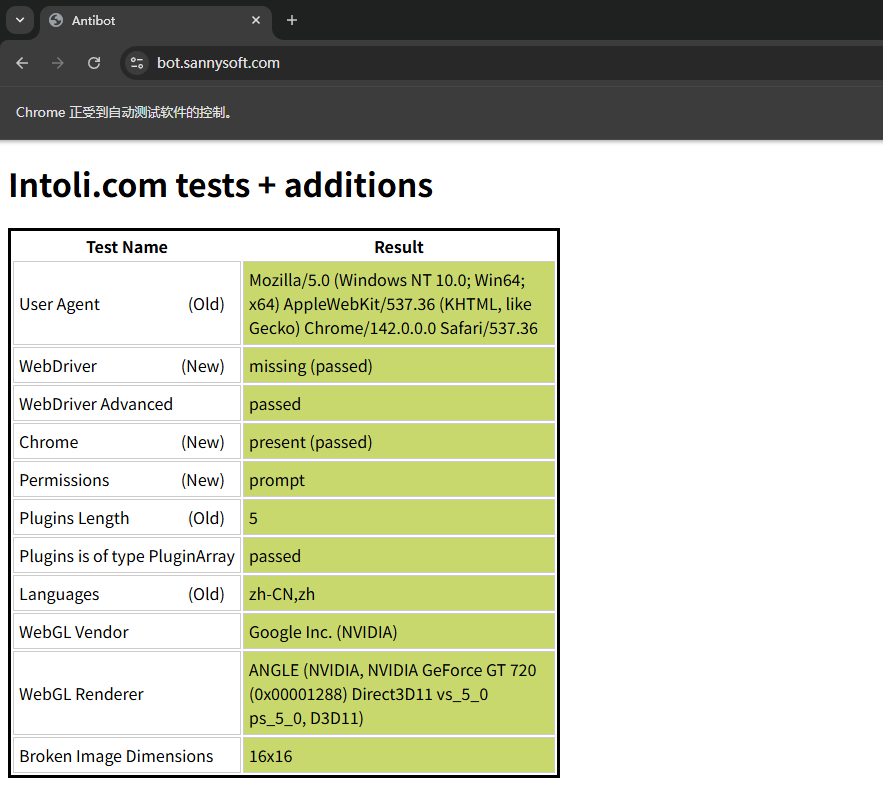The height and width of the screenshot is (801, 883).
Task: Open site information icon in address bar
Action: [x=138, y=63]
